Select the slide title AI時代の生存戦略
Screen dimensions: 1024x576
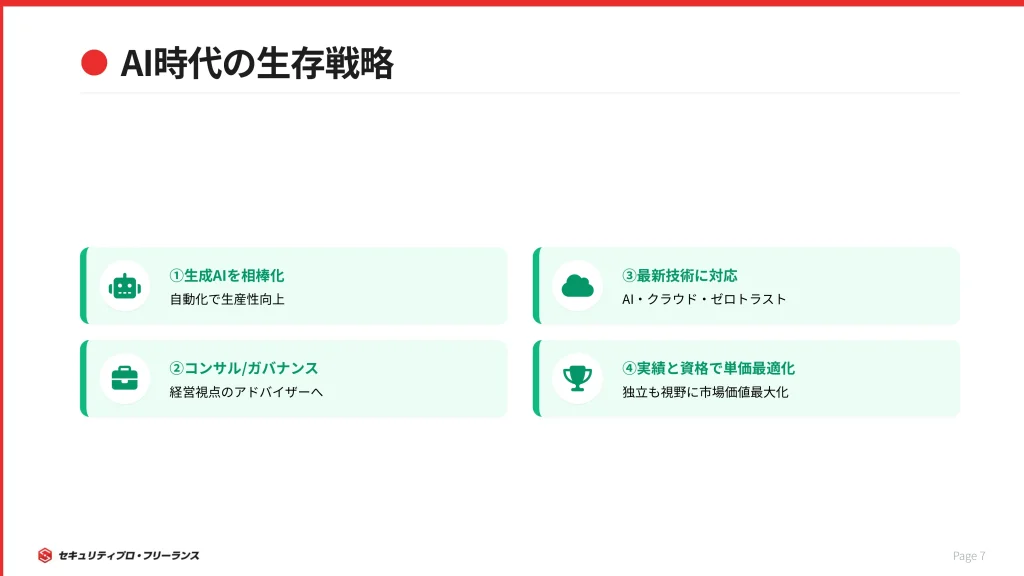click(x=256, y=63)
